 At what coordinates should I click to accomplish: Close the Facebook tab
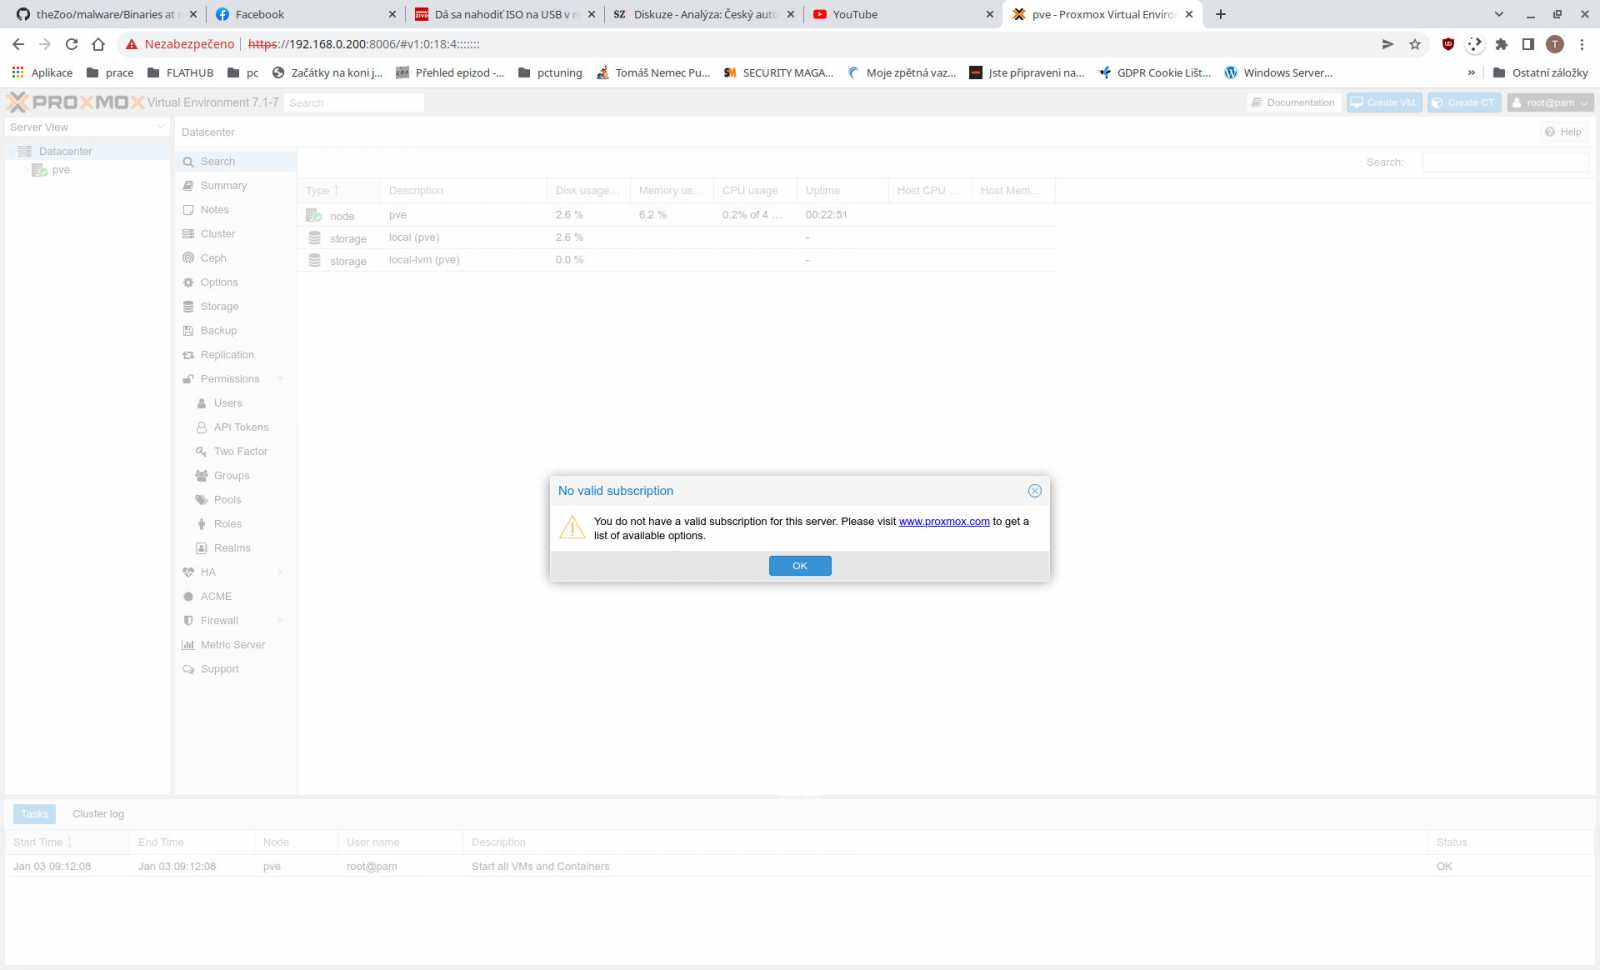coord(392,14)
